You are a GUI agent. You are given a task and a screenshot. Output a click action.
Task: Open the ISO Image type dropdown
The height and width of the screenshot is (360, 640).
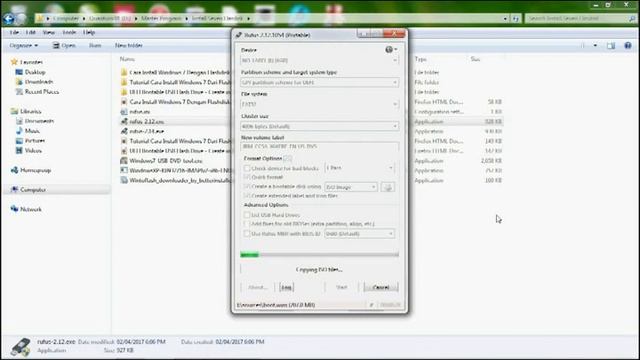coord(351,187)
